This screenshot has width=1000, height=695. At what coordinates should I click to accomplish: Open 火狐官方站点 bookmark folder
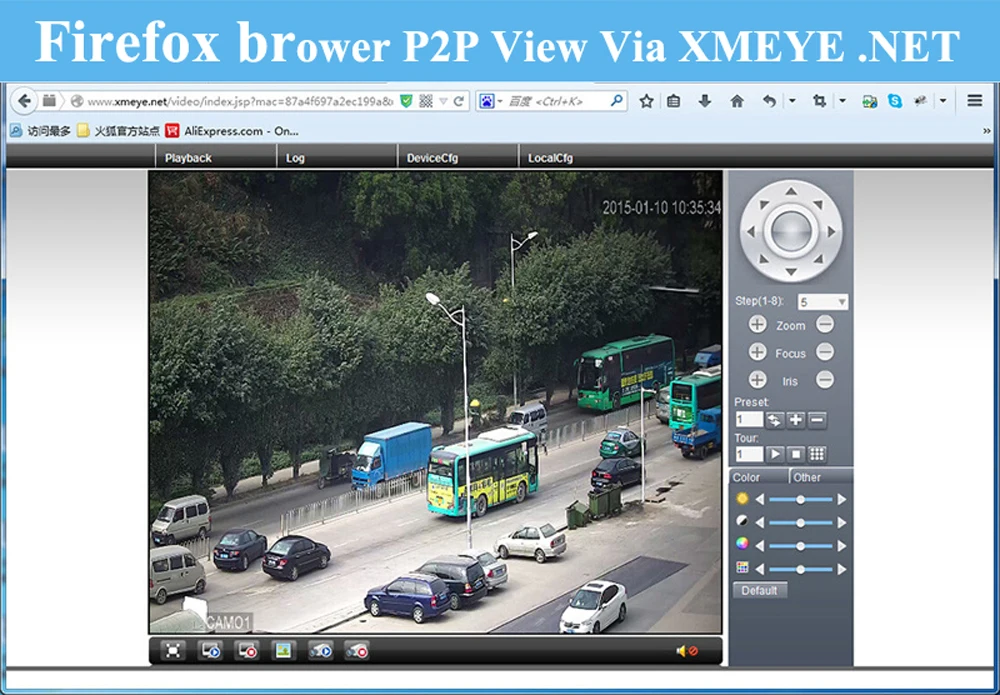pos(119,131)
